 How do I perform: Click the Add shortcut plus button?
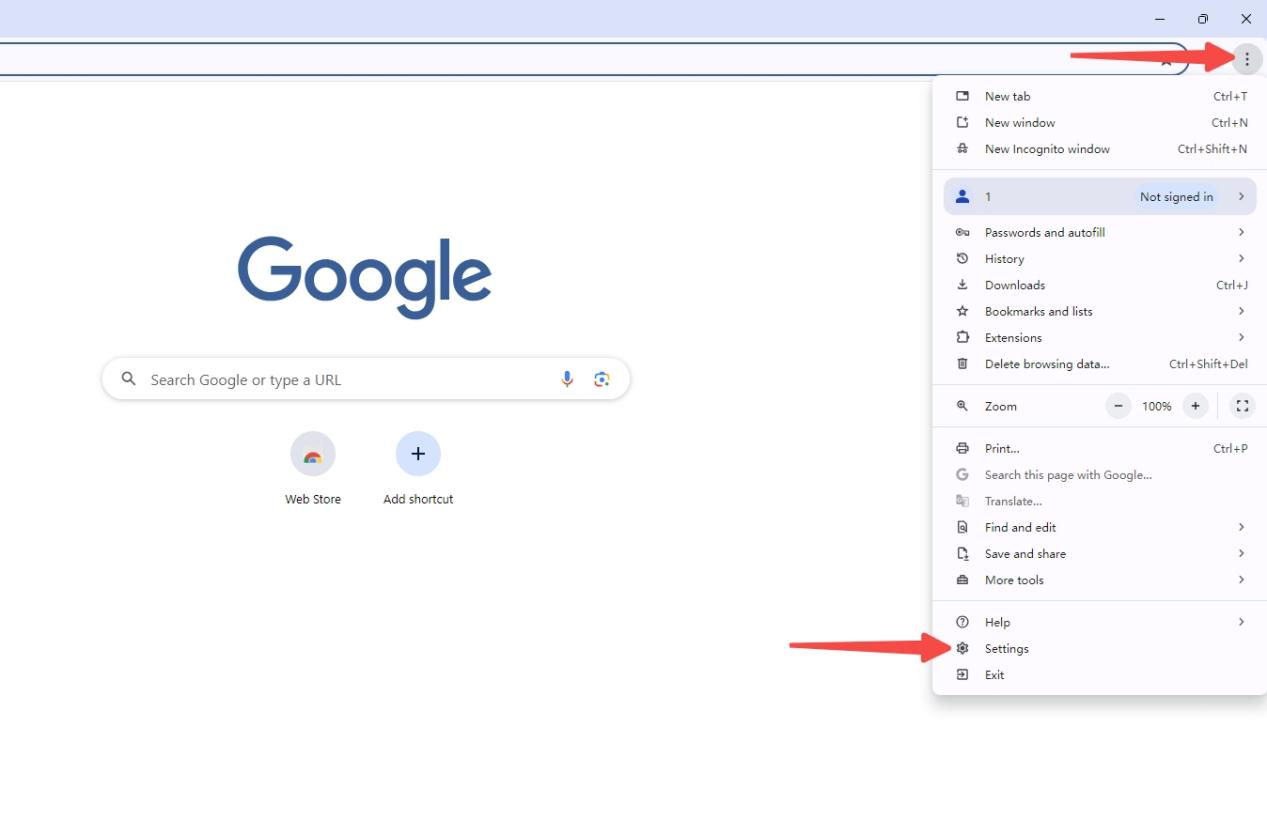point(418,454)
